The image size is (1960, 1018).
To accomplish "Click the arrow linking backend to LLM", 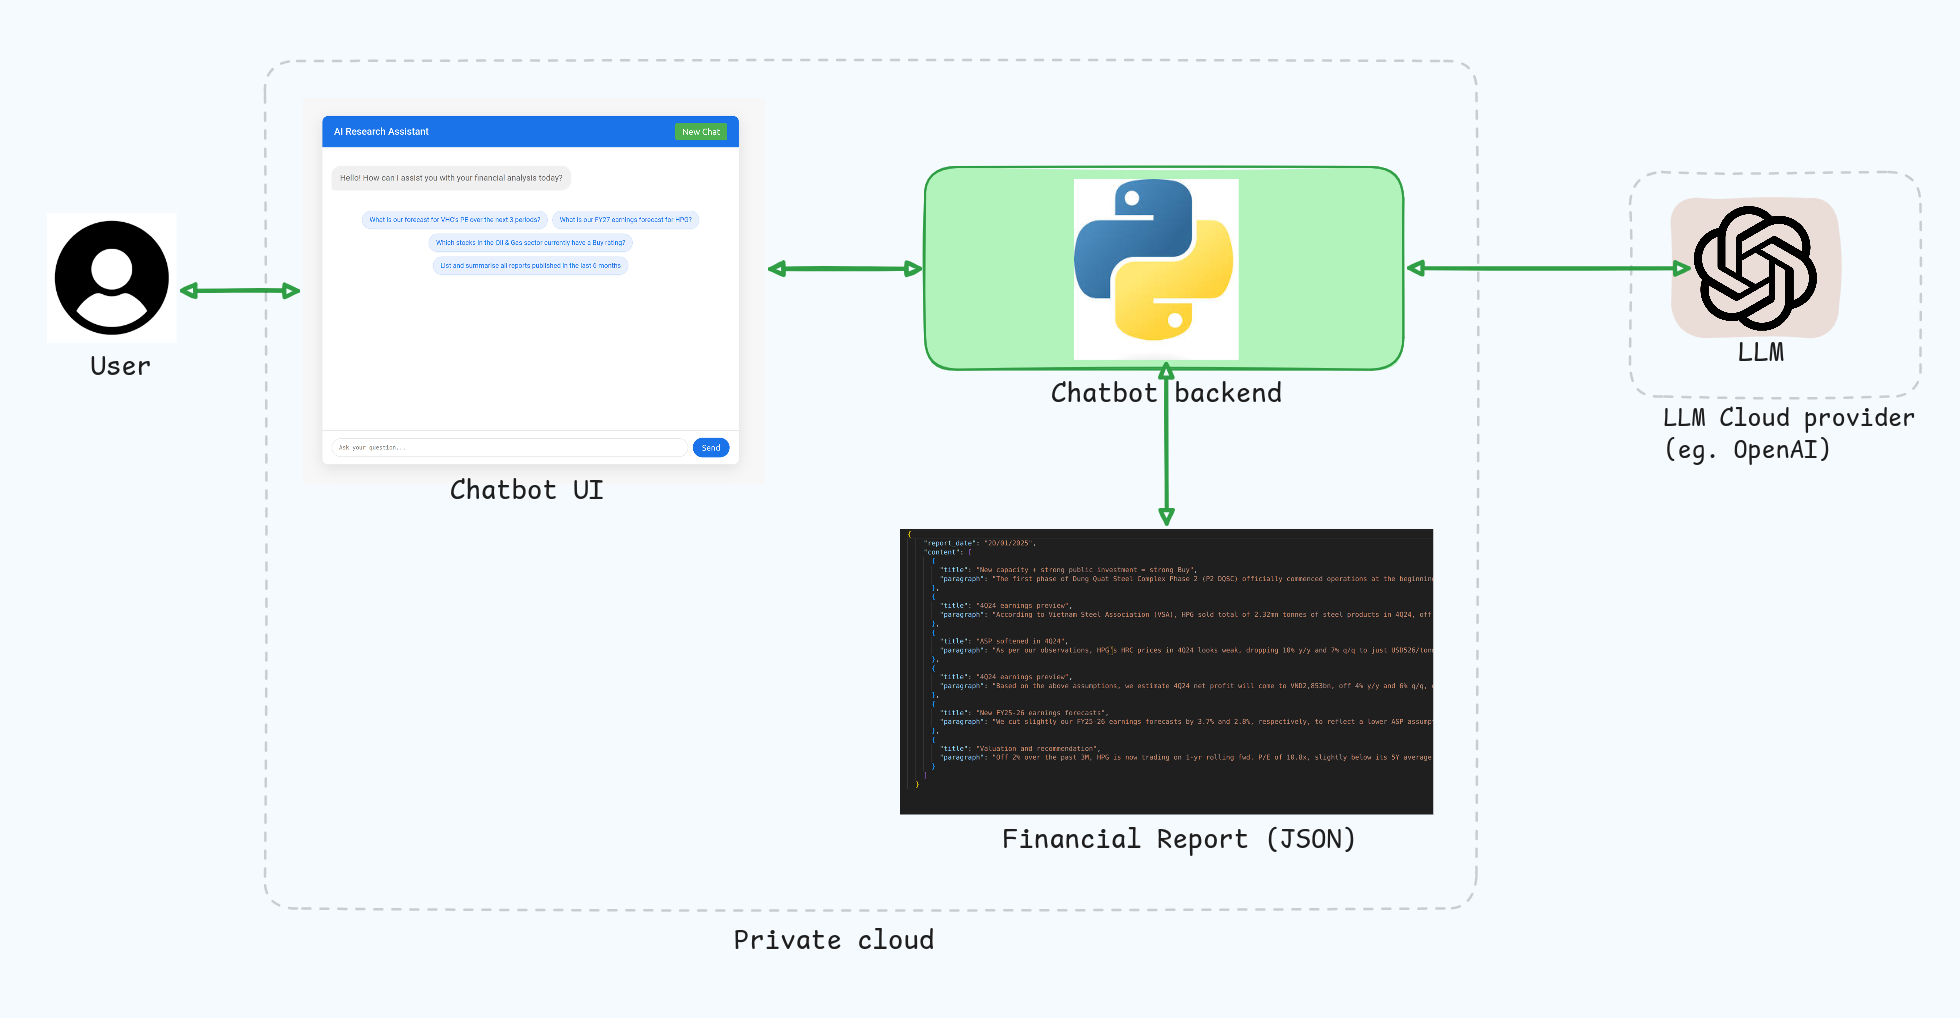I will click(x=1548, y=268).
